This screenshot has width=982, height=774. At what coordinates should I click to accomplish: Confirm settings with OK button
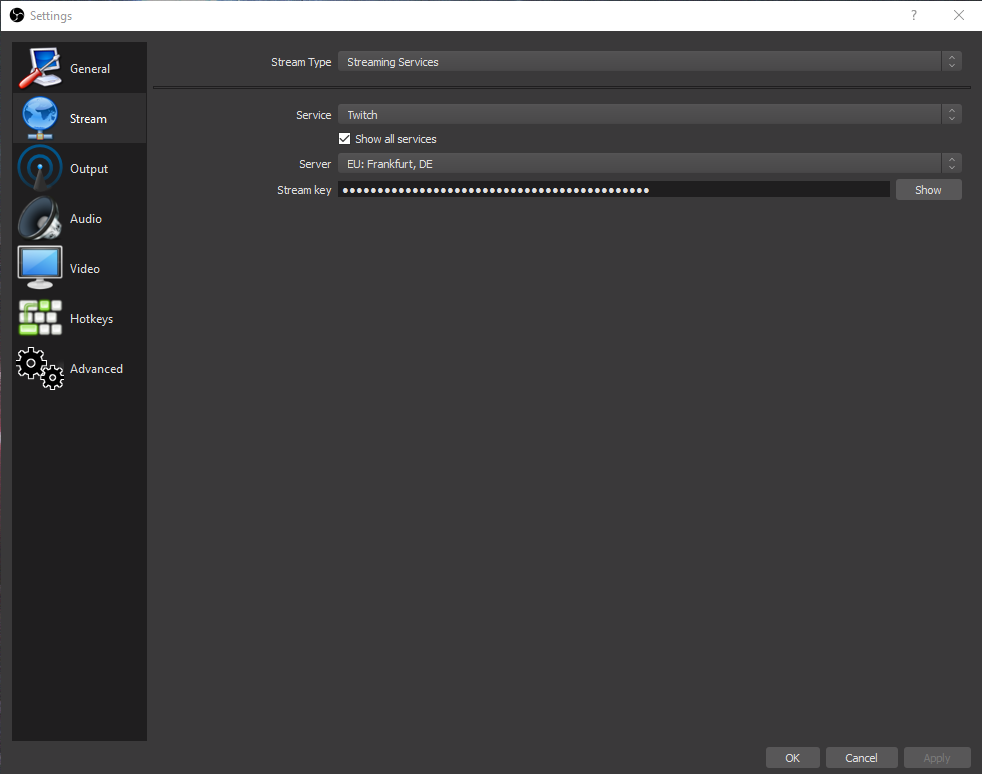[792, 758]
